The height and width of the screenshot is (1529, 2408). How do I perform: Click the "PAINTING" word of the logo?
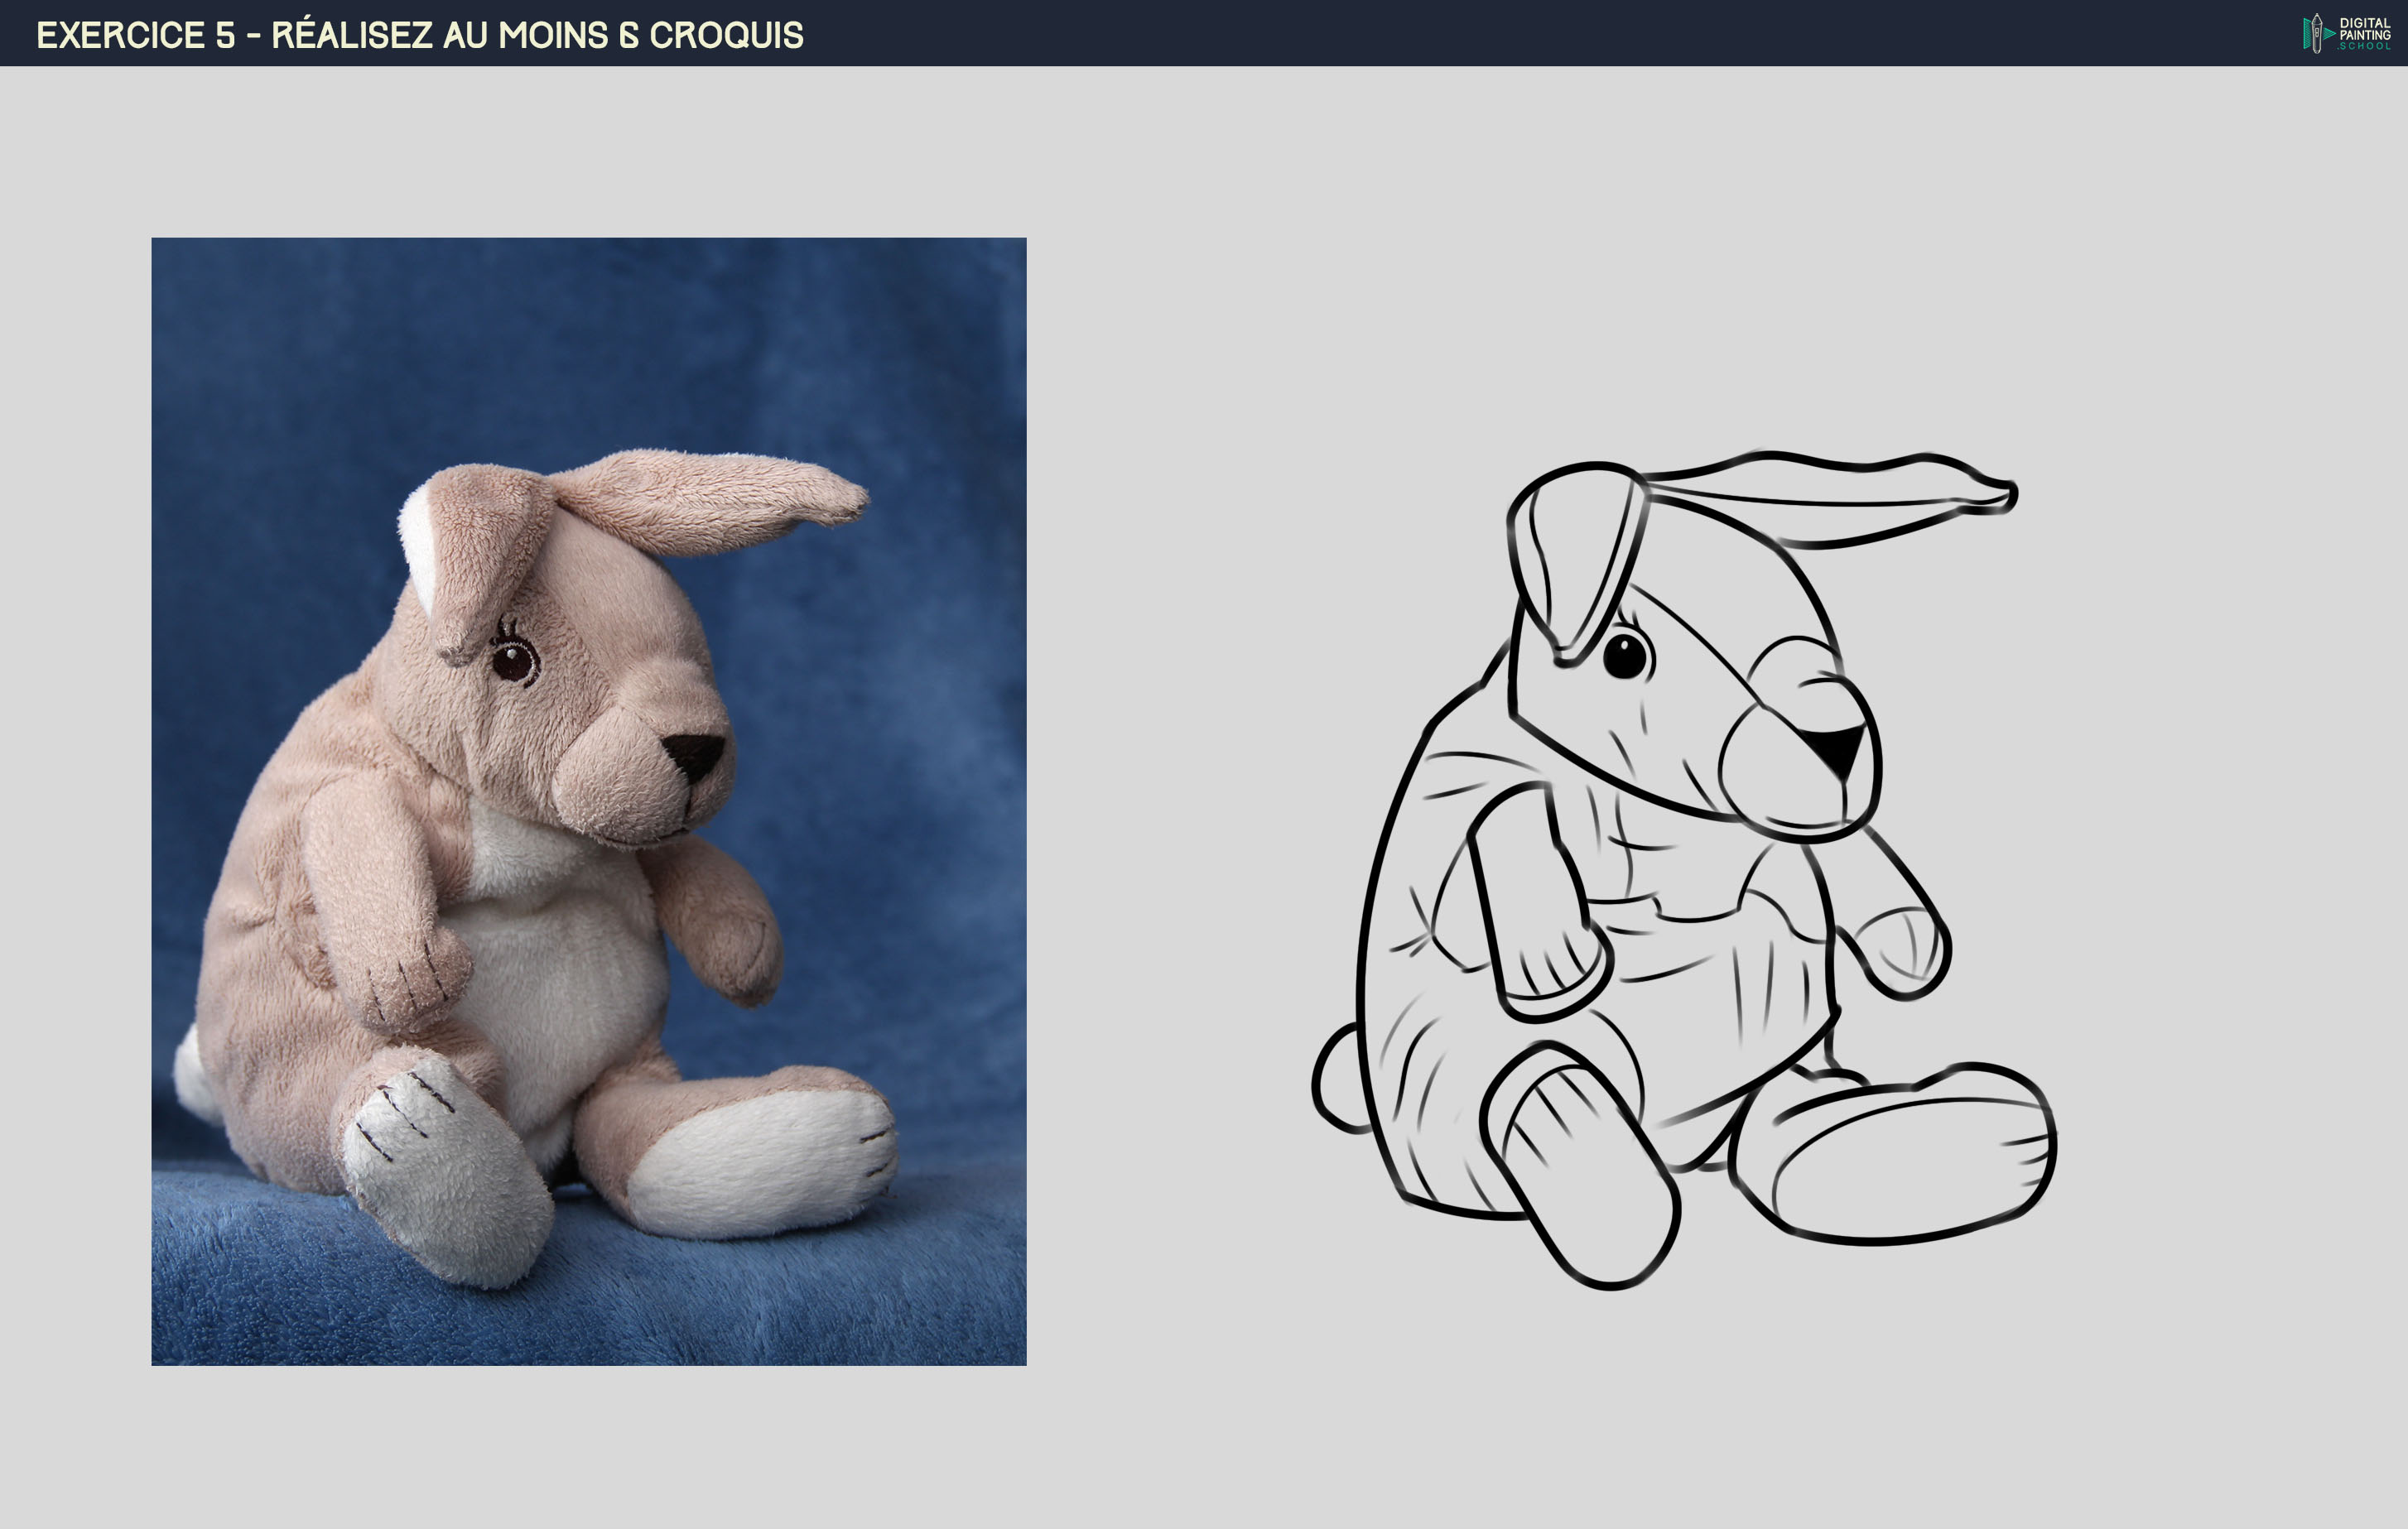point(2366,34)
